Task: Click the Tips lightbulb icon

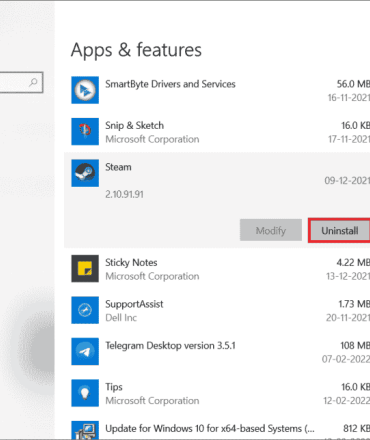Action: tap(85, 393)
